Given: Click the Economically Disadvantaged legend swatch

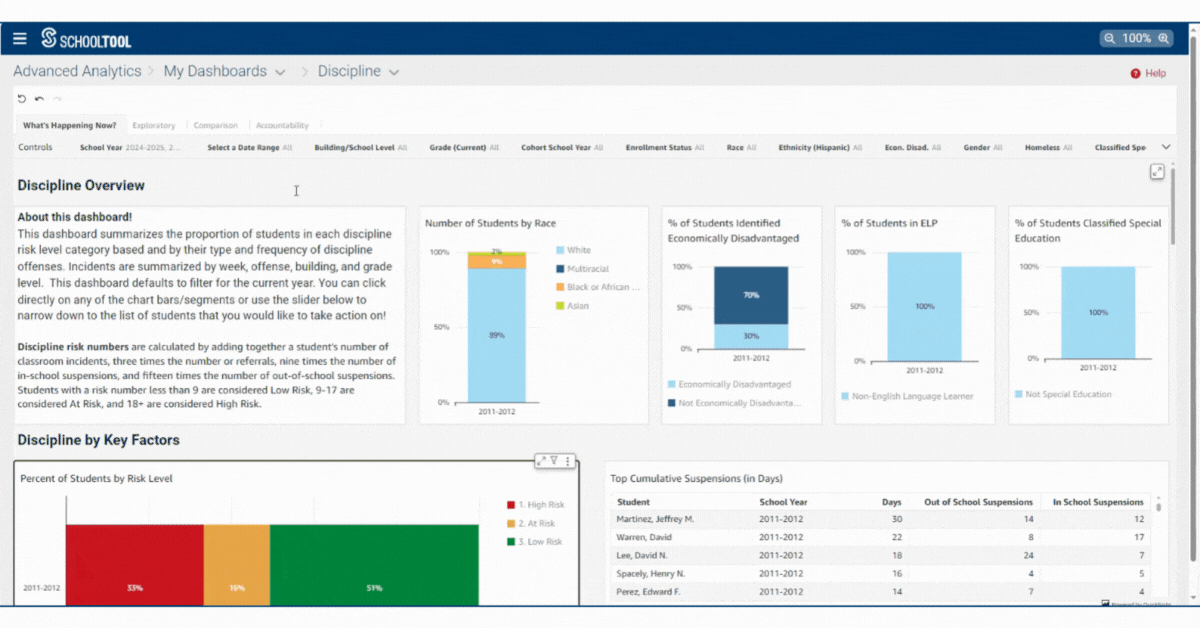Looking at the screenshot, I should pyautogui.click(x=672, y=384).
